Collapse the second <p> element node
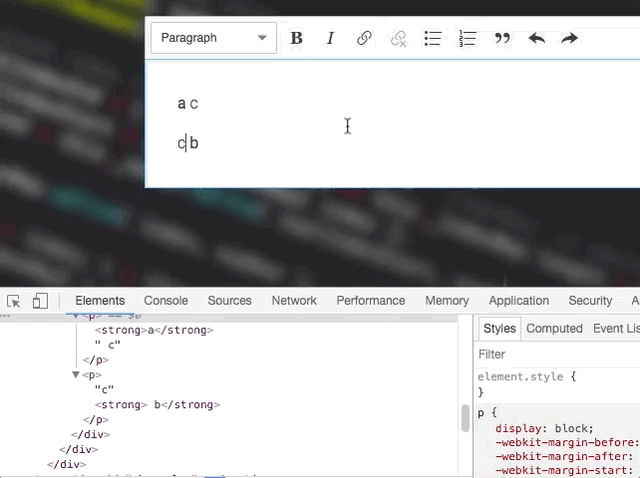640x478 pixels. (x=76, y=375)
